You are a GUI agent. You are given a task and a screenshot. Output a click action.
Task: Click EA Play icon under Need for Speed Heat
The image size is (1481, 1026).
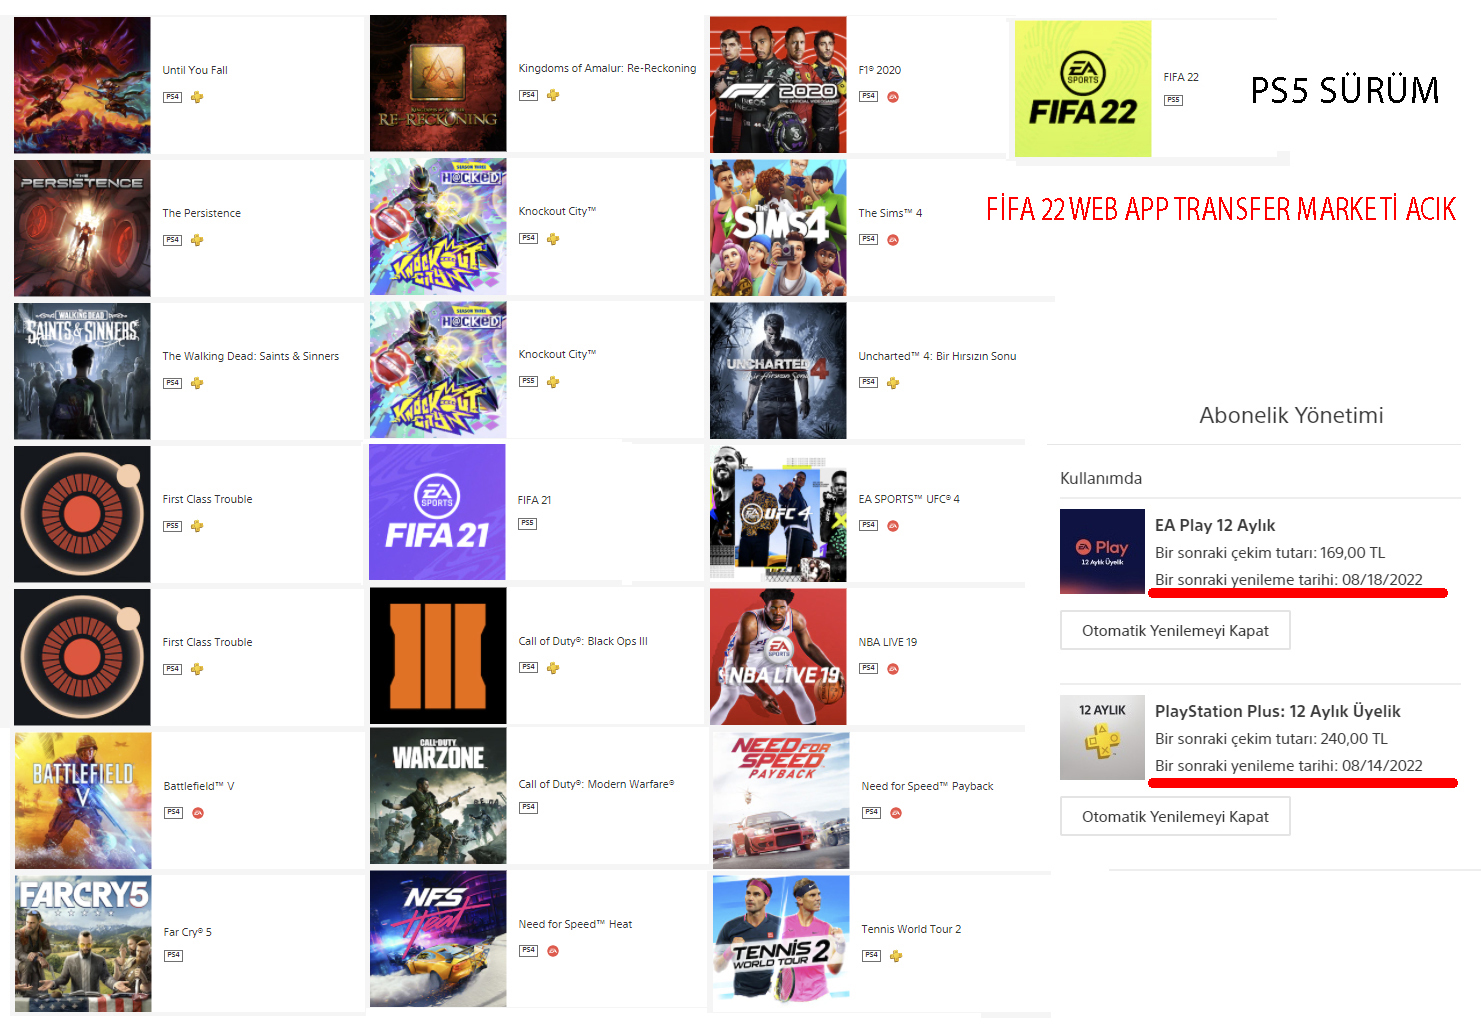pyautogui.click(x=553, y=951)
